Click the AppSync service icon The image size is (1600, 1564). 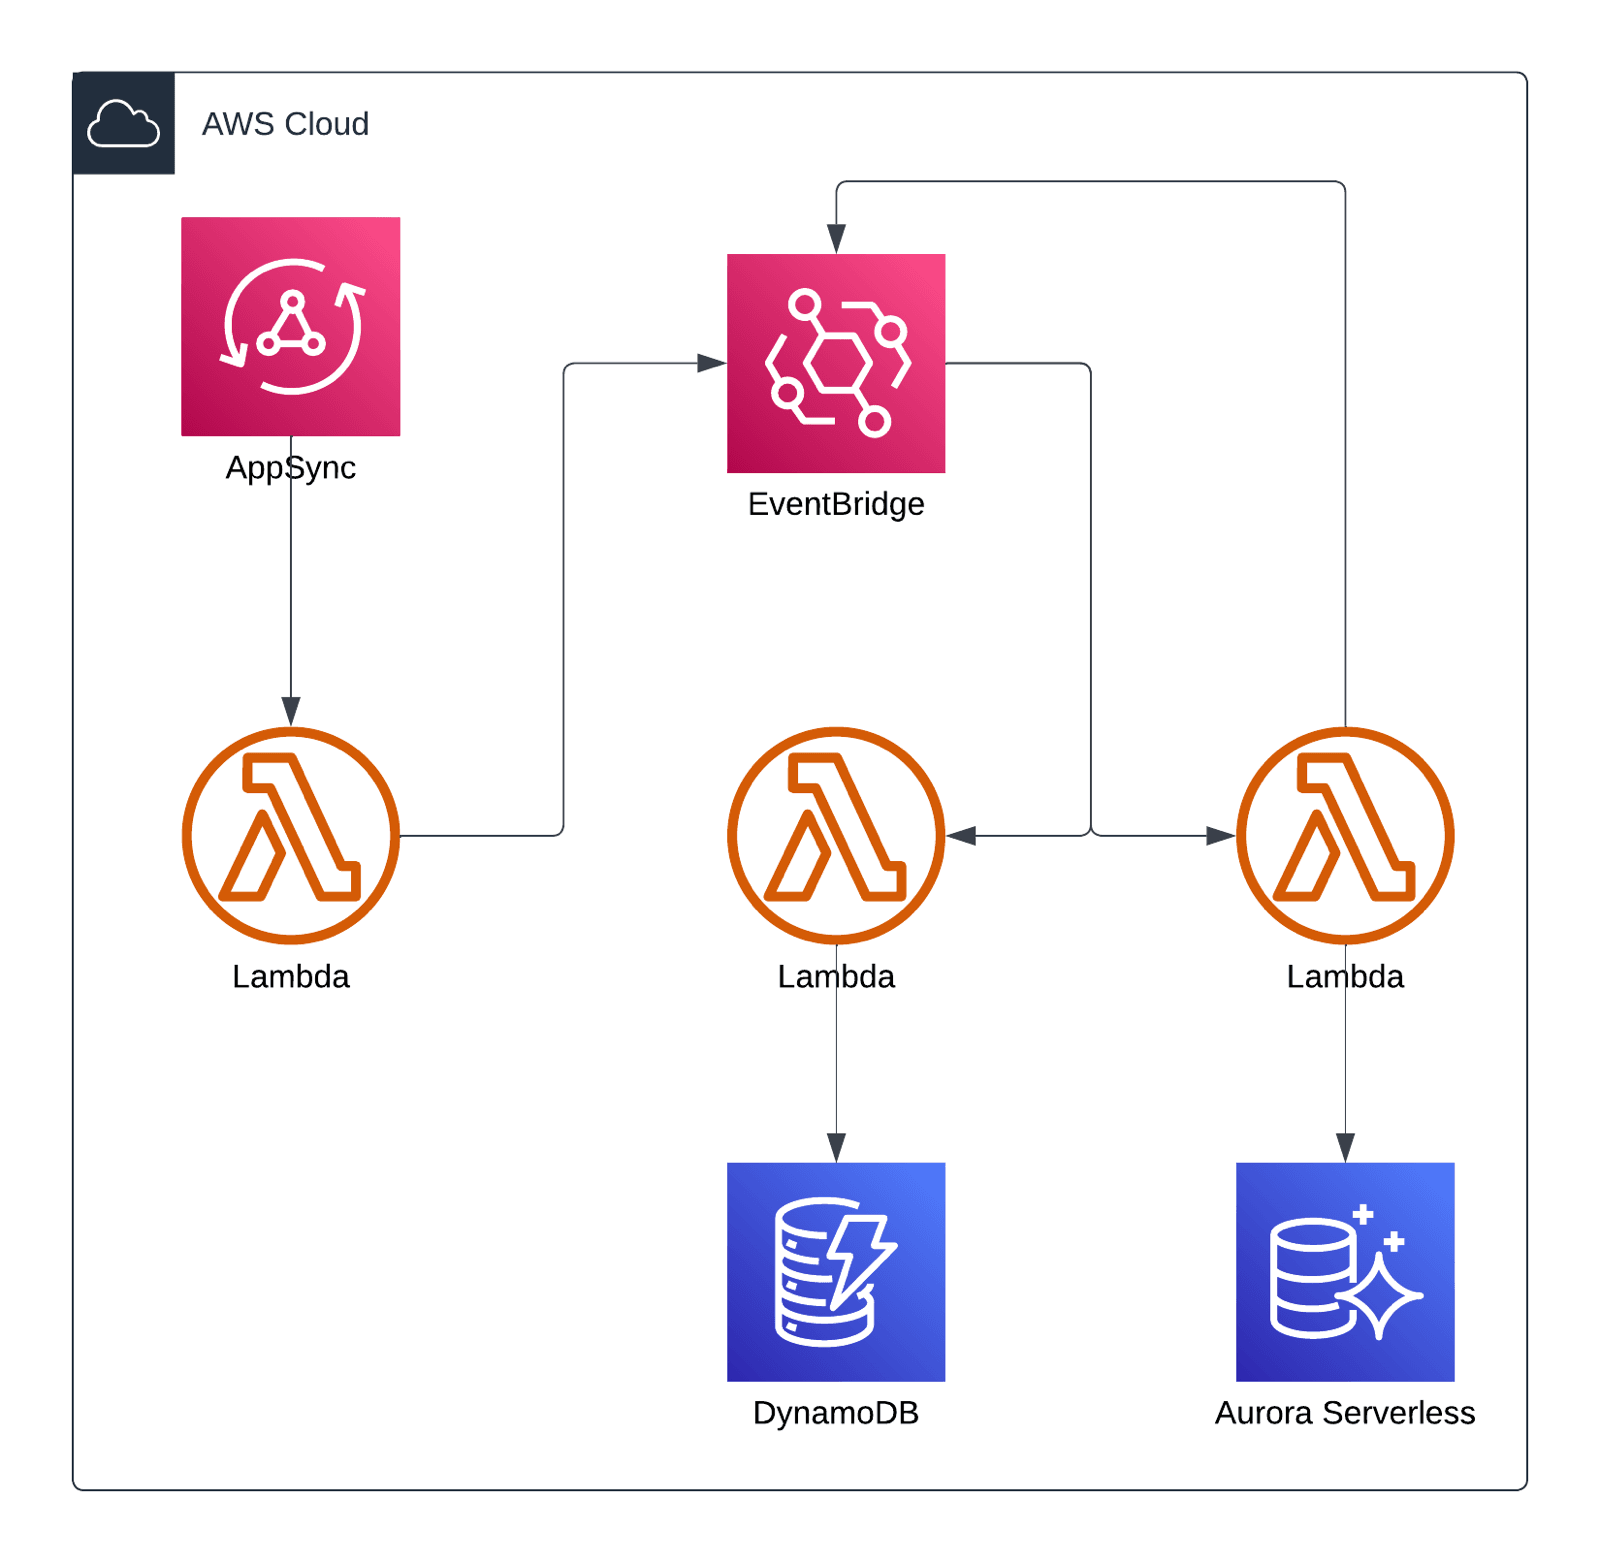(290, 326)
